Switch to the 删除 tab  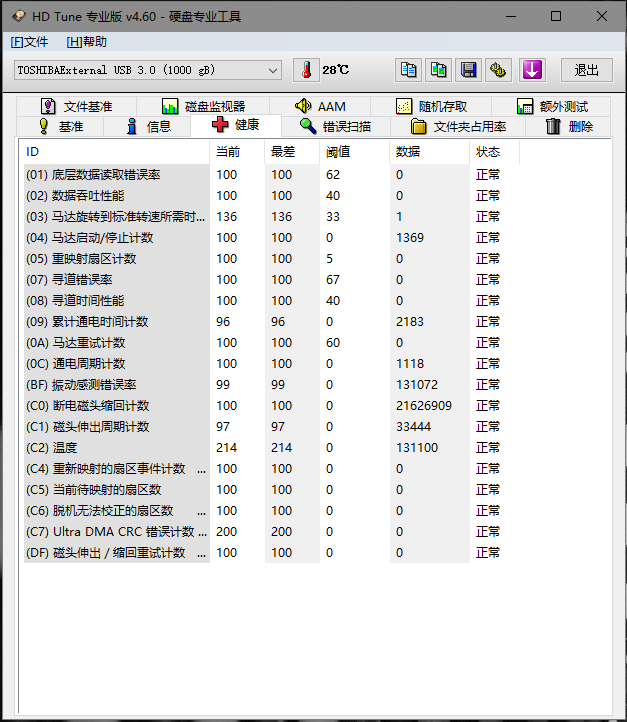pos(569,126)
